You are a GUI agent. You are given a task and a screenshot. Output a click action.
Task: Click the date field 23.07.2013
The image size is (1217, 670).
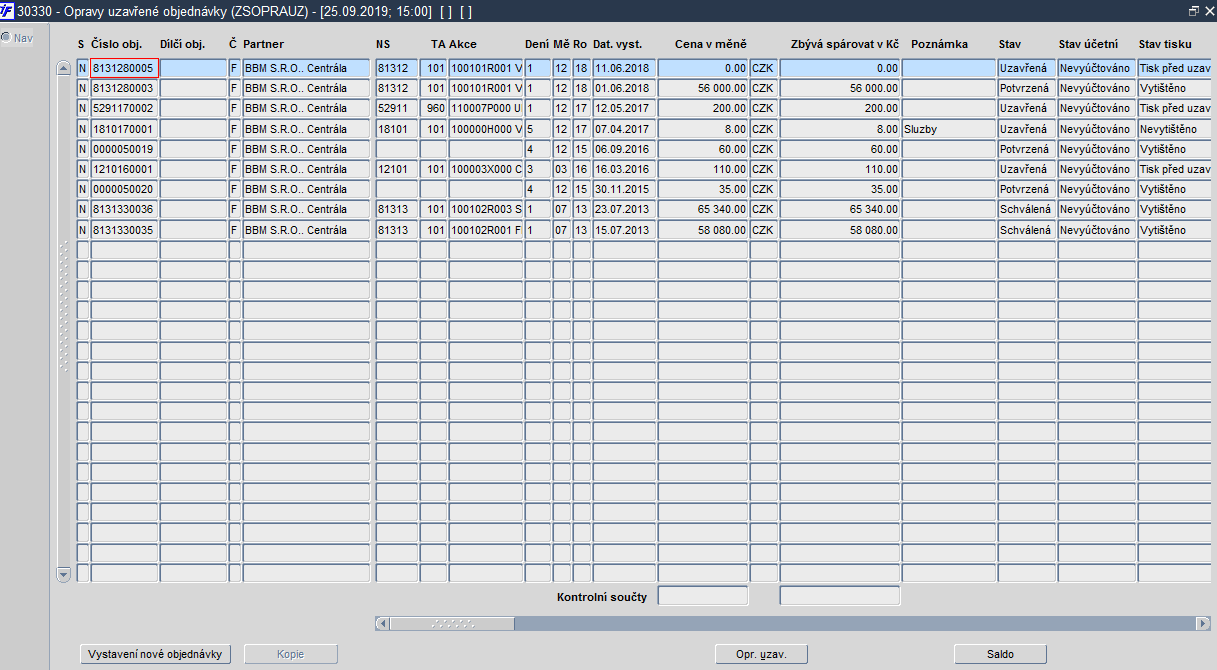tap(624, 210)
